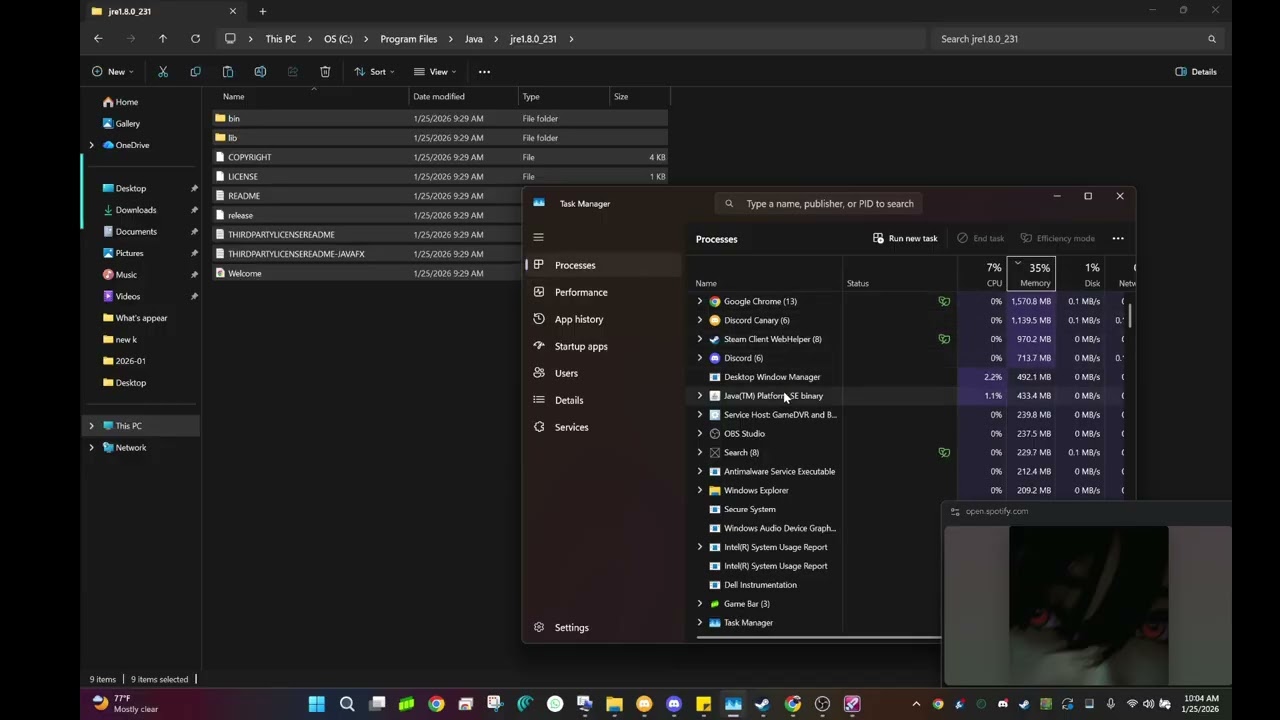Click the volume icon in system tray
Viewport: 1280px width, 720px height.
point(1148,704)
